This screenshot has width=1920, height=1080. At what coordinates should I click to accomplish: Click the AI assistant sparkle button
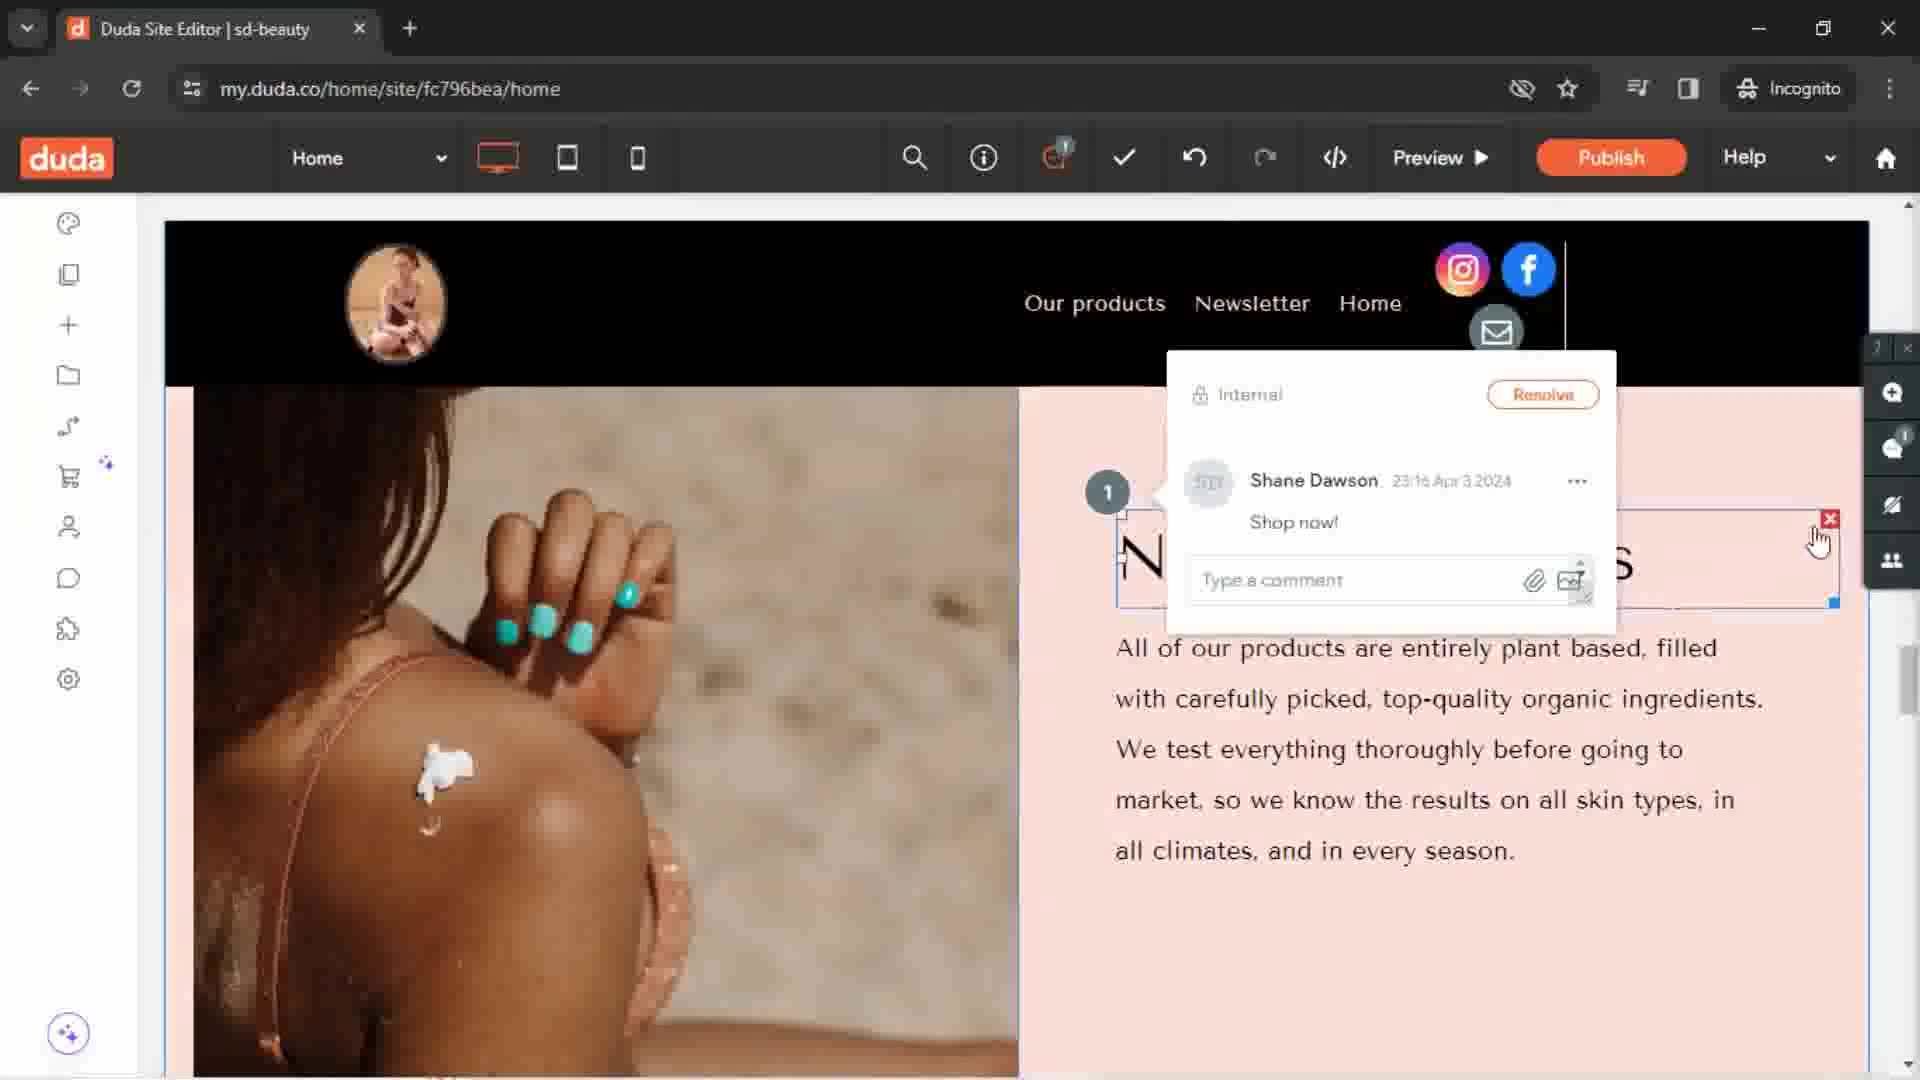click(68, 1033)
